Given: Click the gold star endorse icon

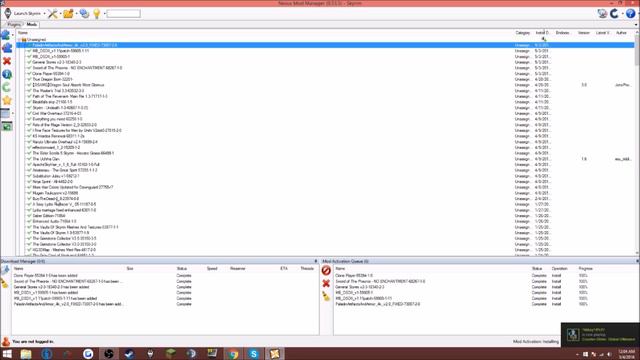Looking at the screenshot, I should pyautogui.click(x=7, y=100).
